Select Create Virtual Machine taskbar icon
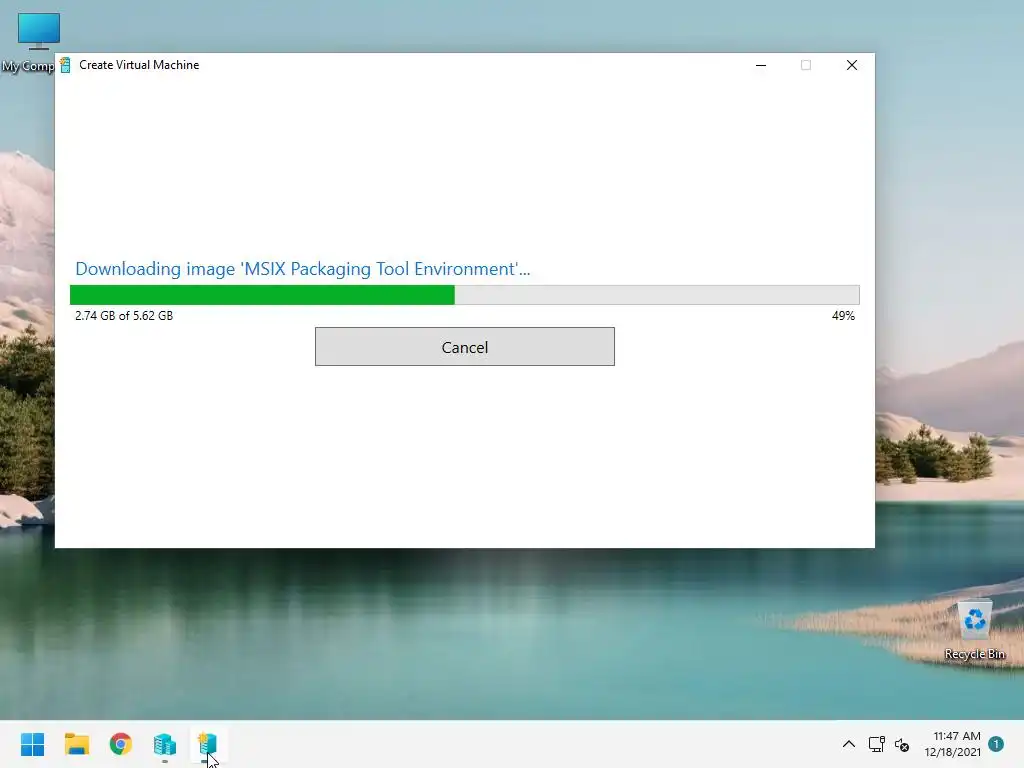This screenshot has width=1024, height=768. click(208, 744)
